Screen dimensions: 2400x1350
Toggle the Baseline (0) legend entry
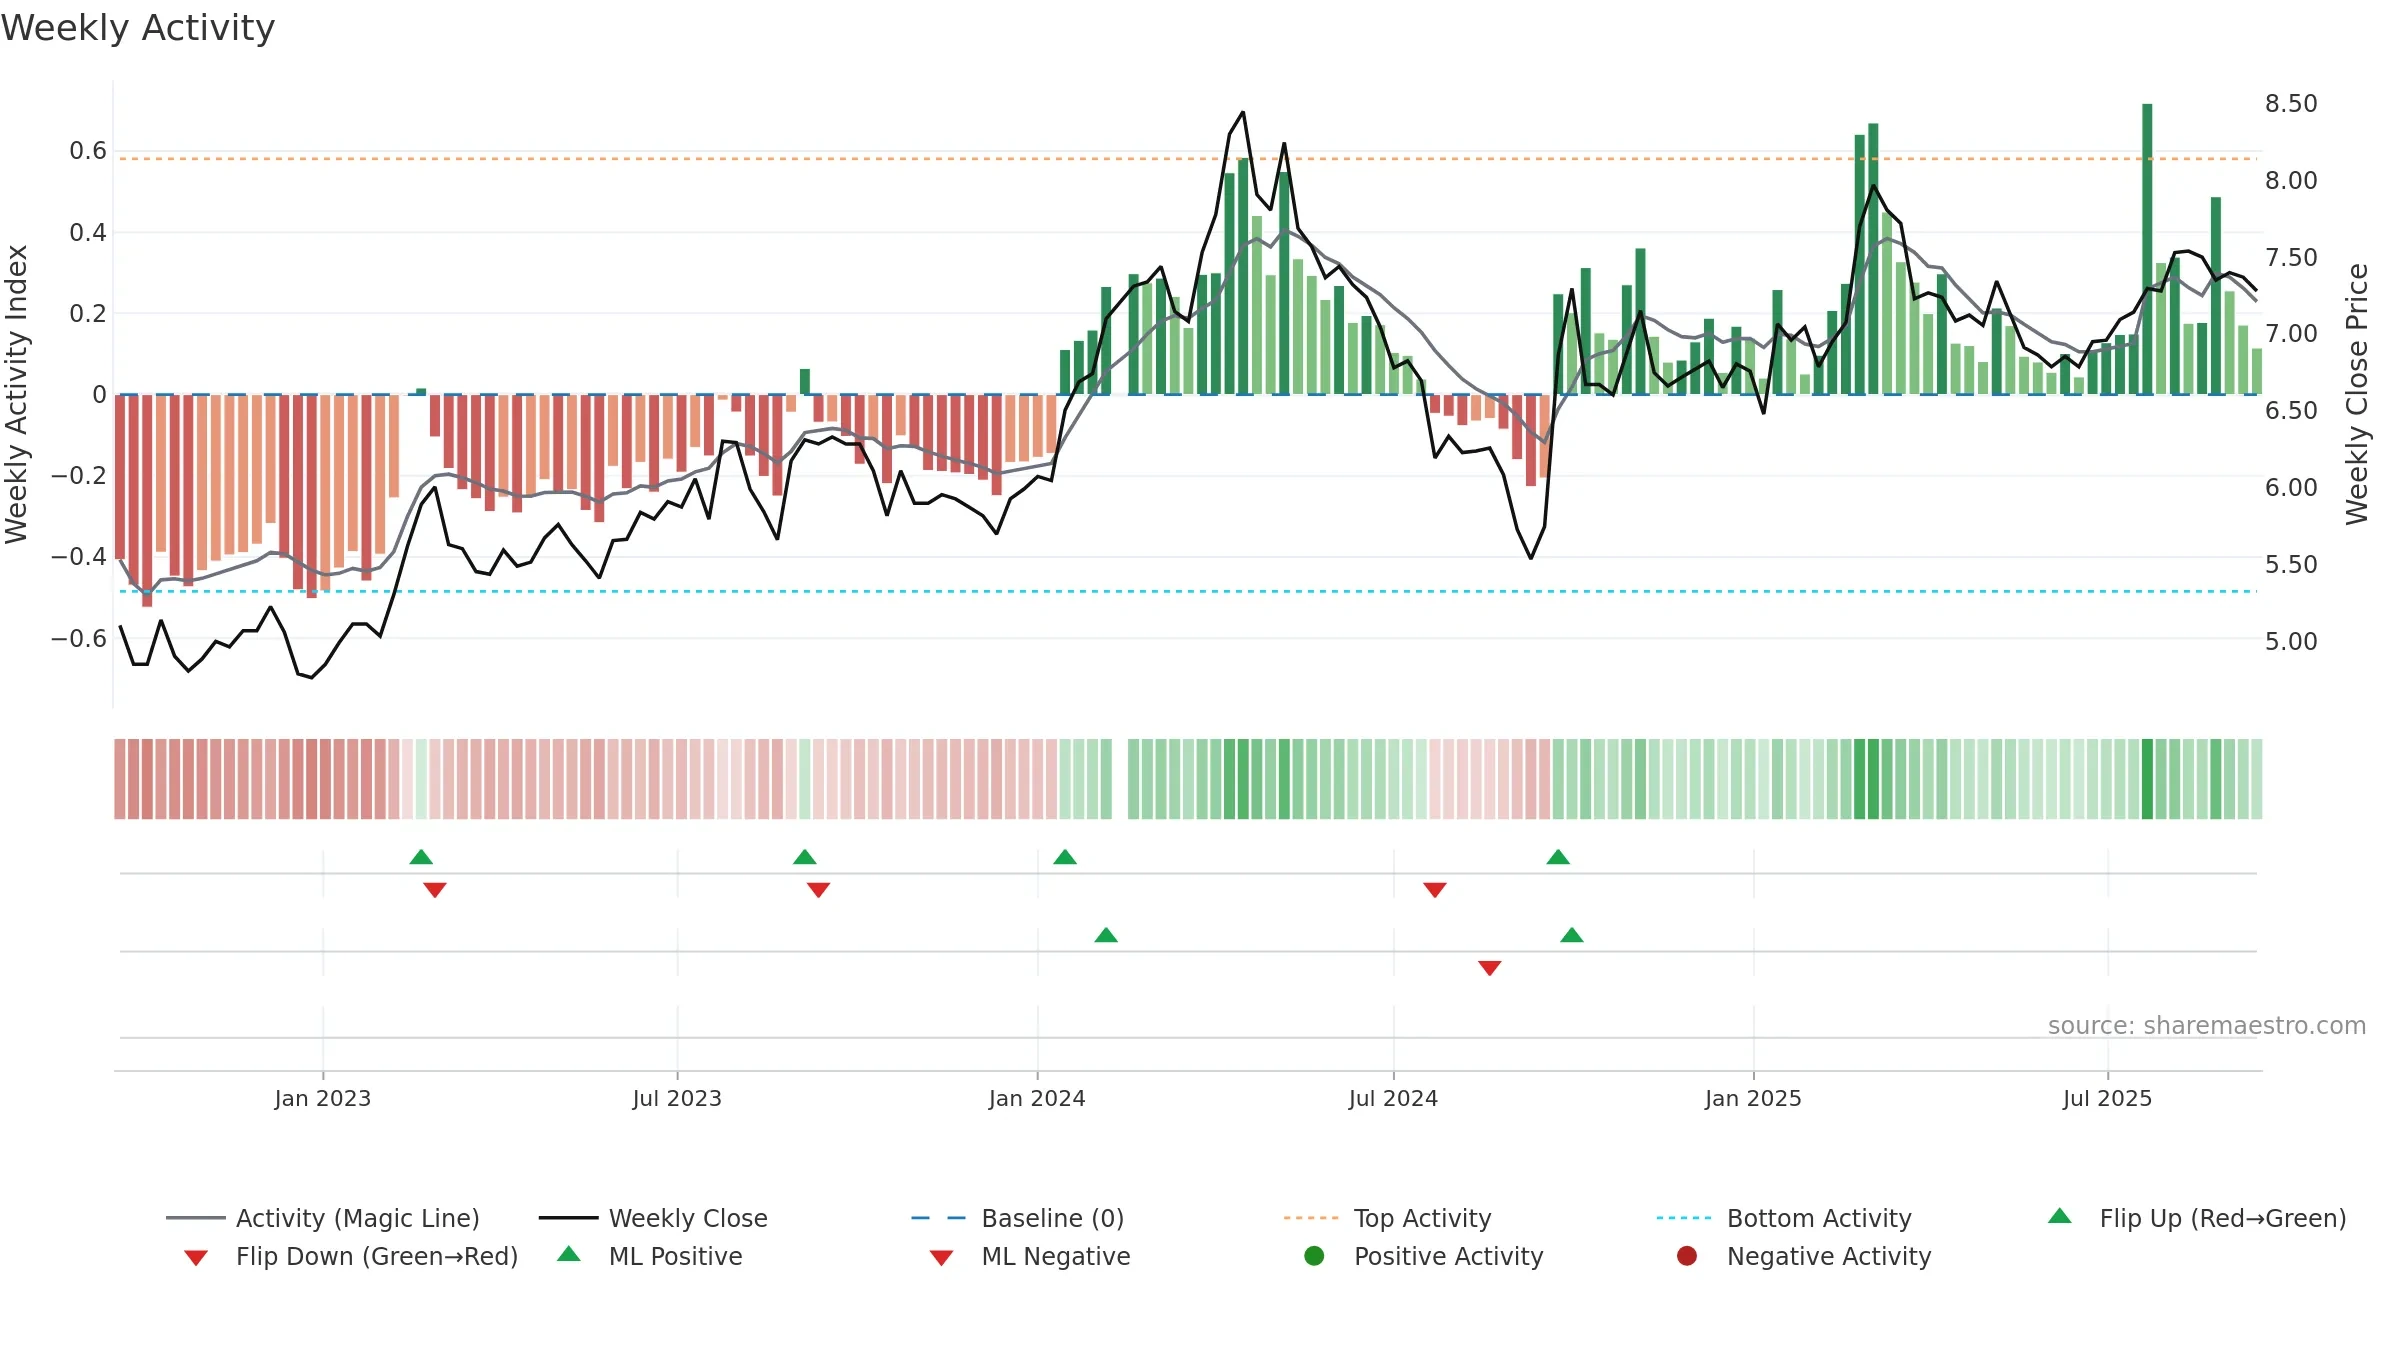1018,1218
